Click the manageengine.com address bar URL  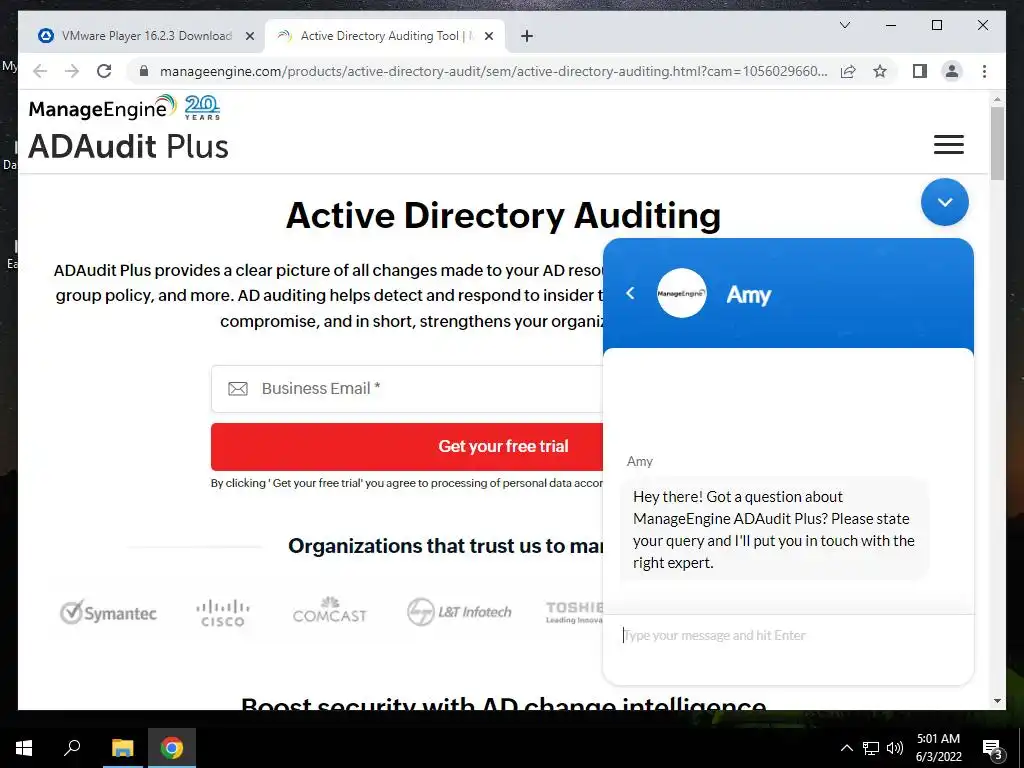tap(493, 71)
